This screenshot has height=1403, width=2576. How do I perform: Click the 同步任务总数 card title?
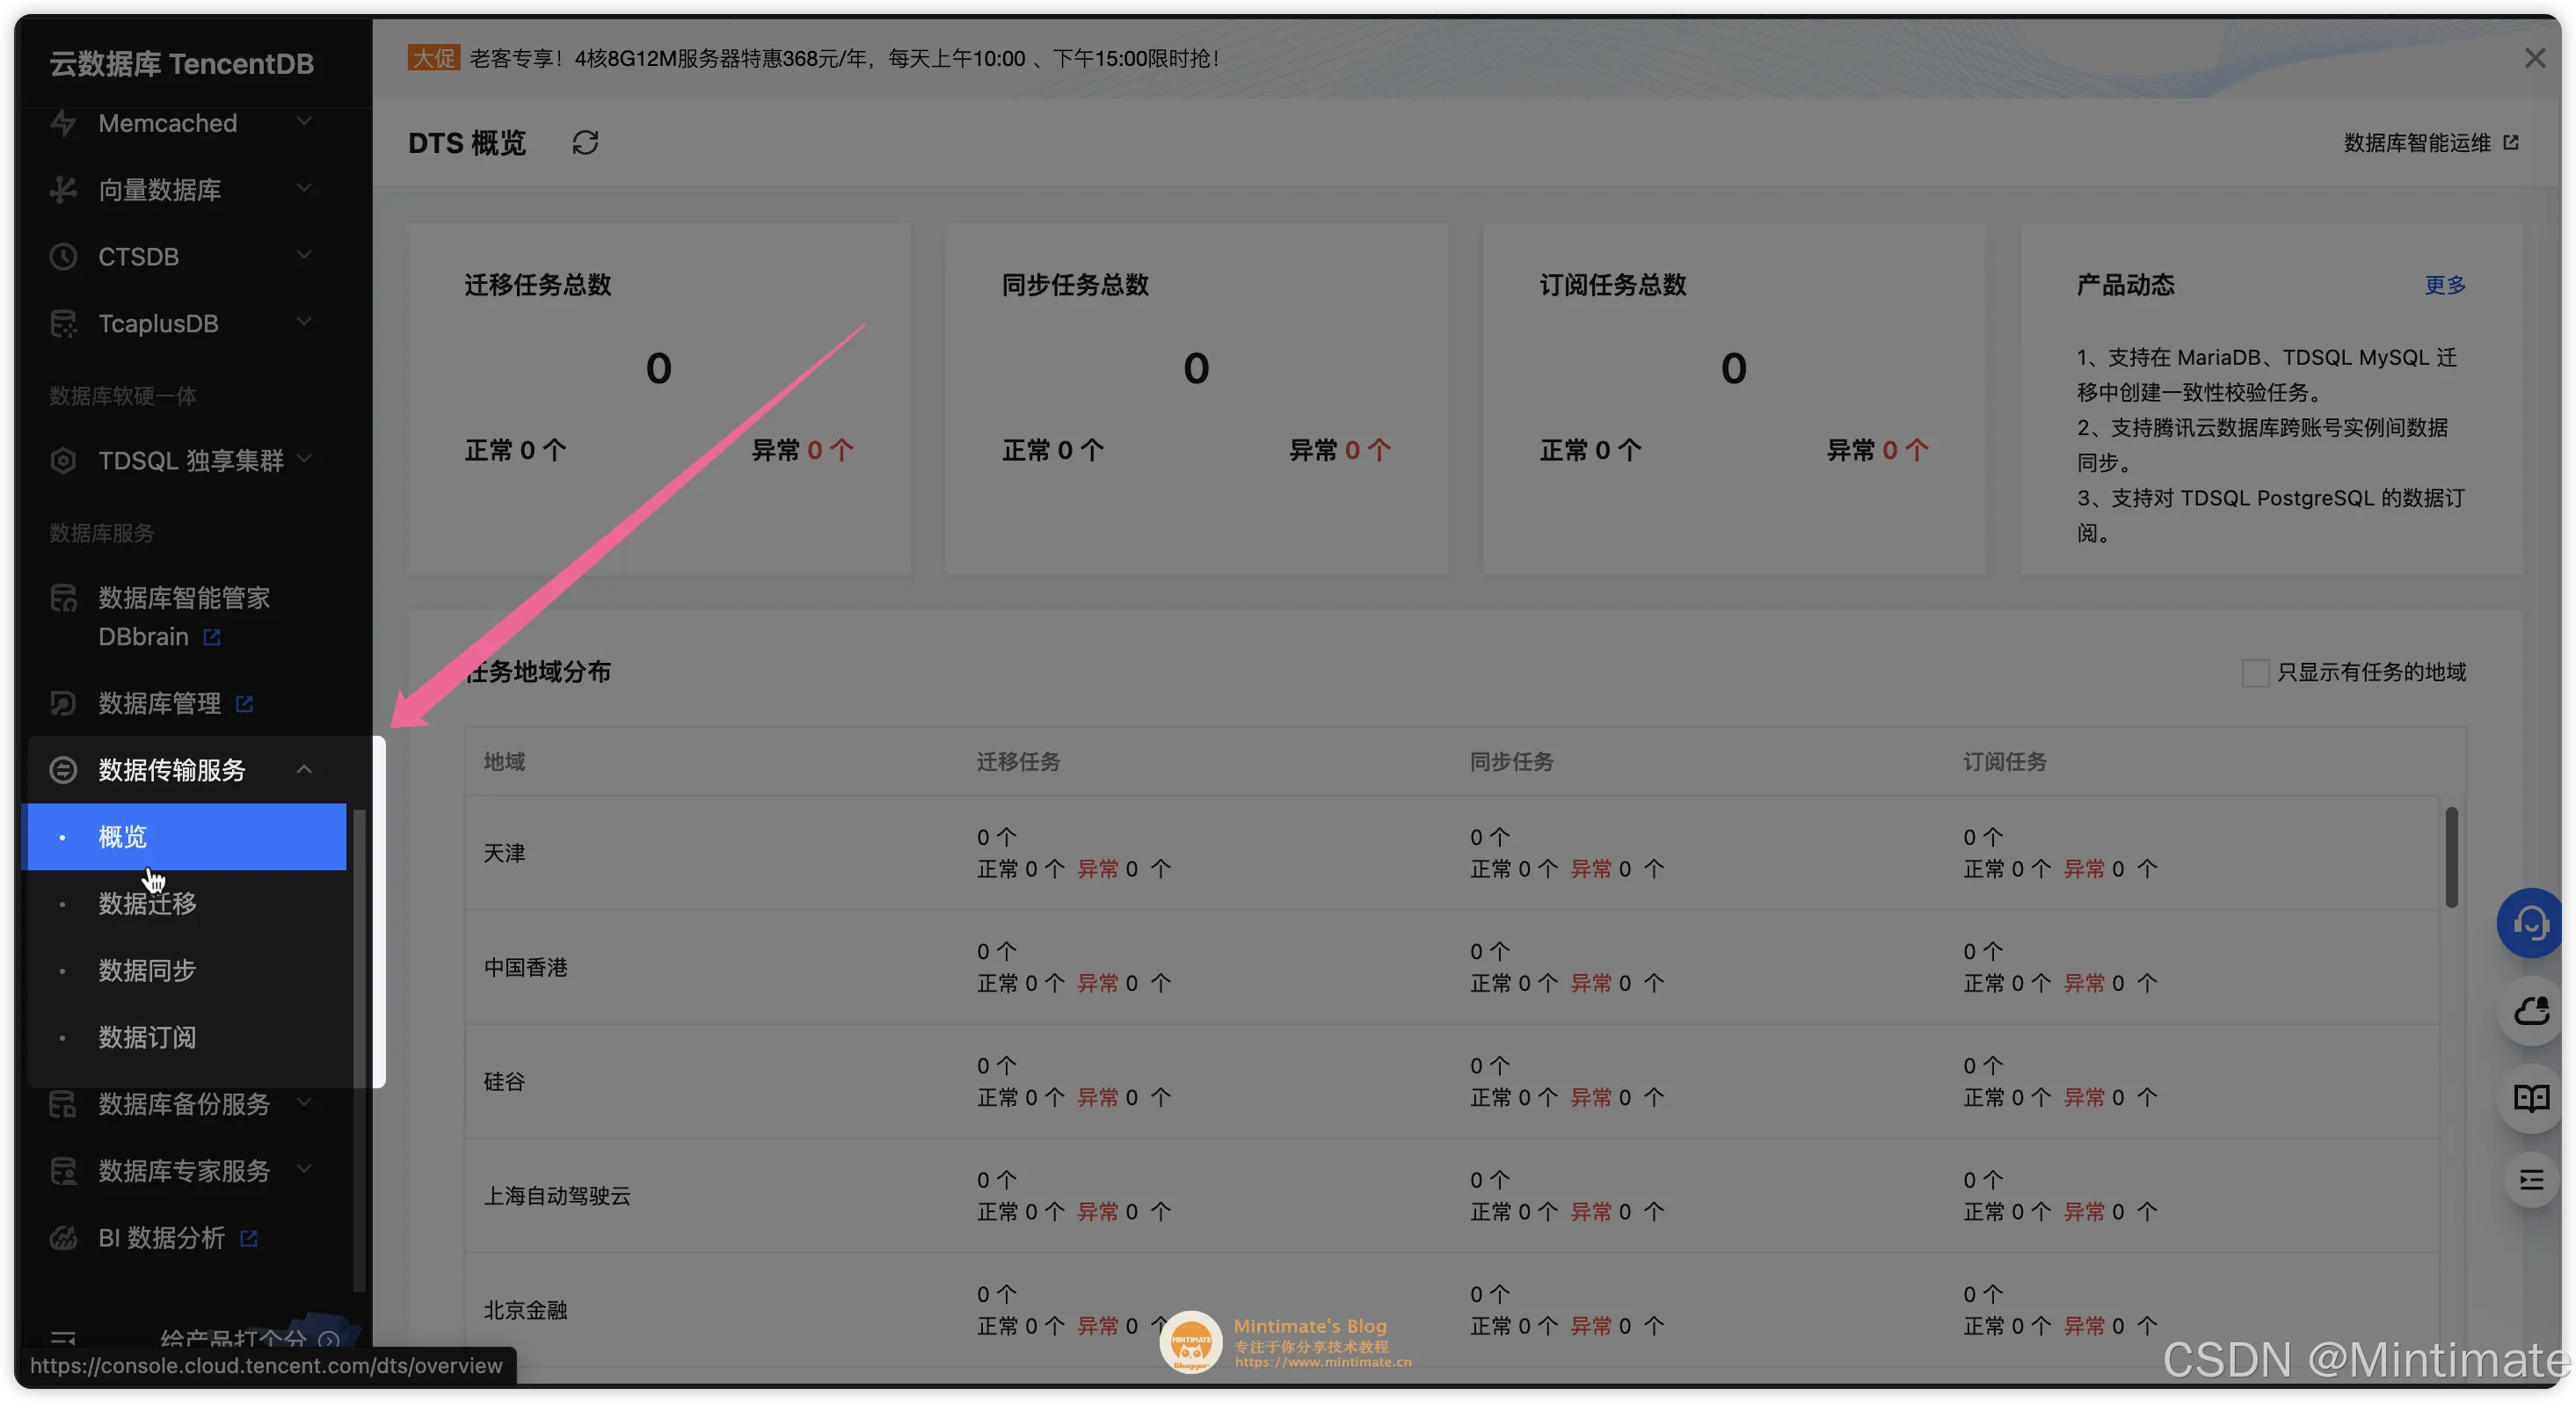pos(1075,285)
